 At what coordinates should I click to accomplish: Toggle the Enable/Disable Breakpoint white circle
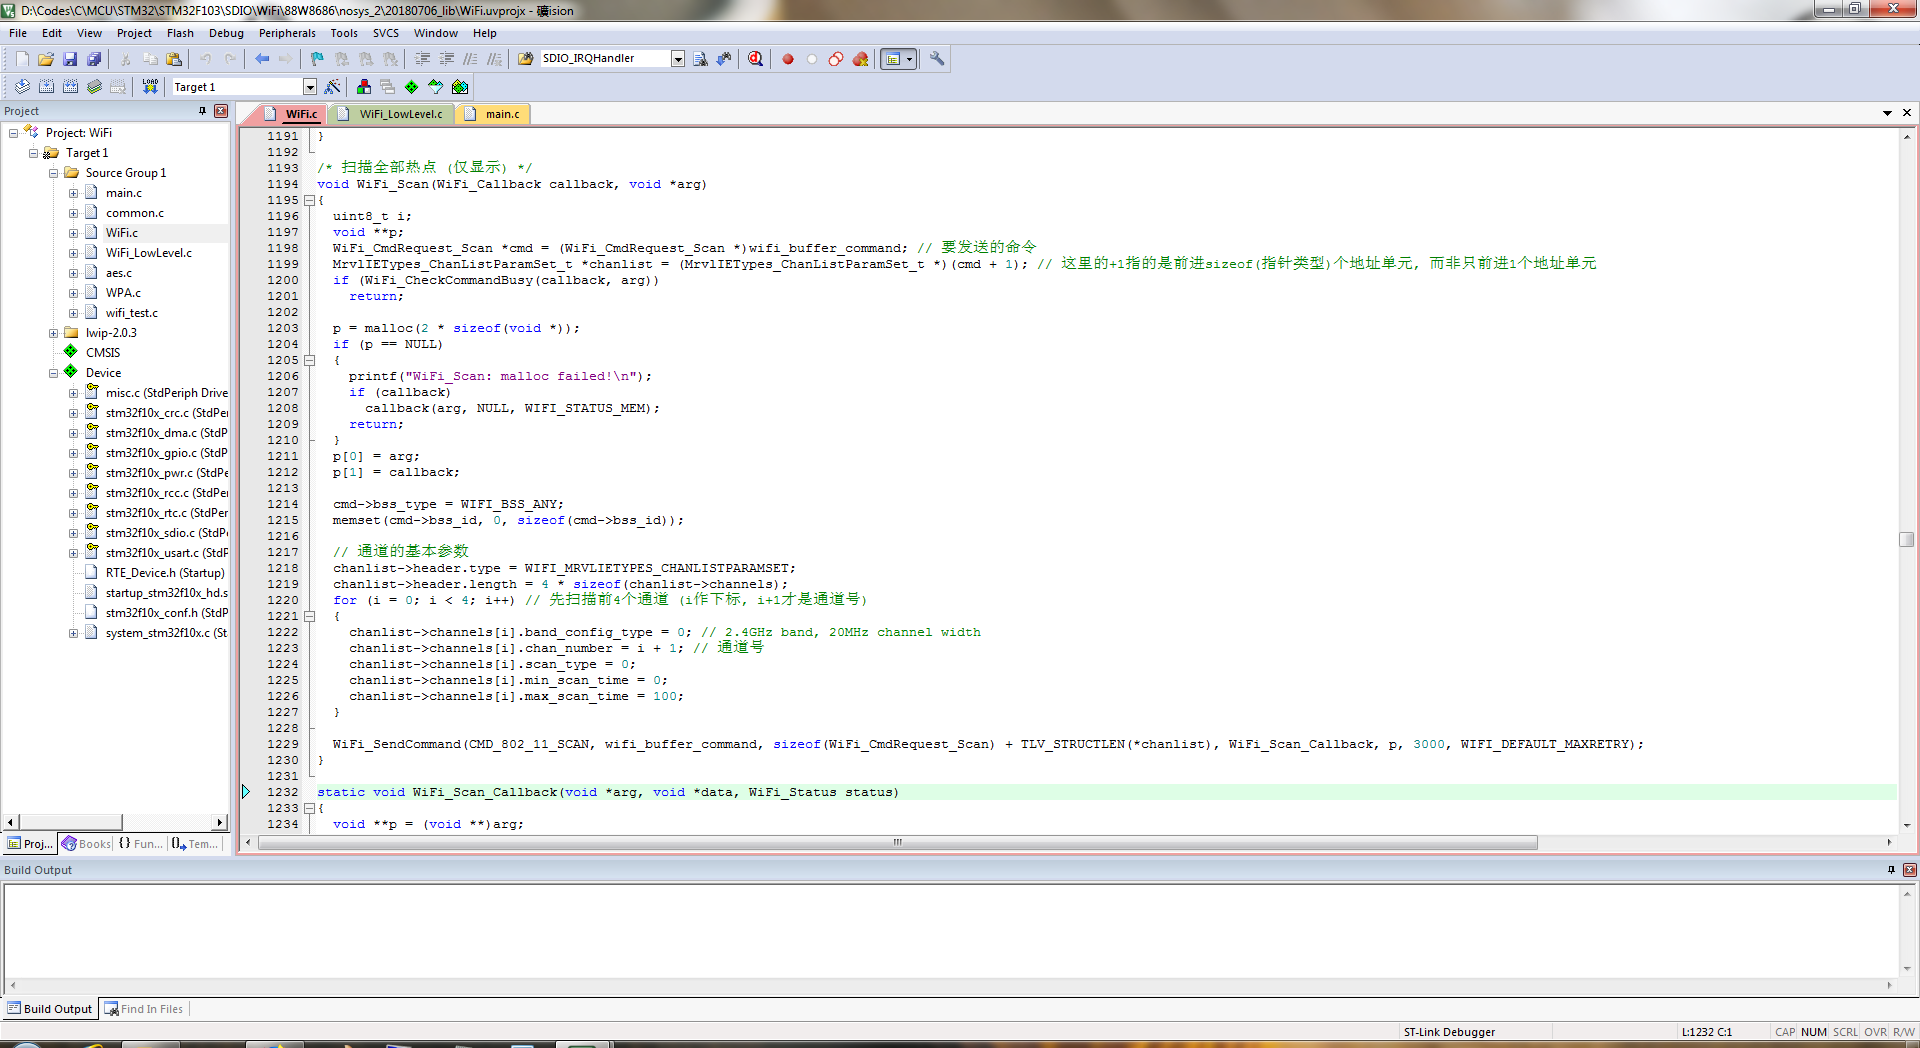[x=812, y=59]
